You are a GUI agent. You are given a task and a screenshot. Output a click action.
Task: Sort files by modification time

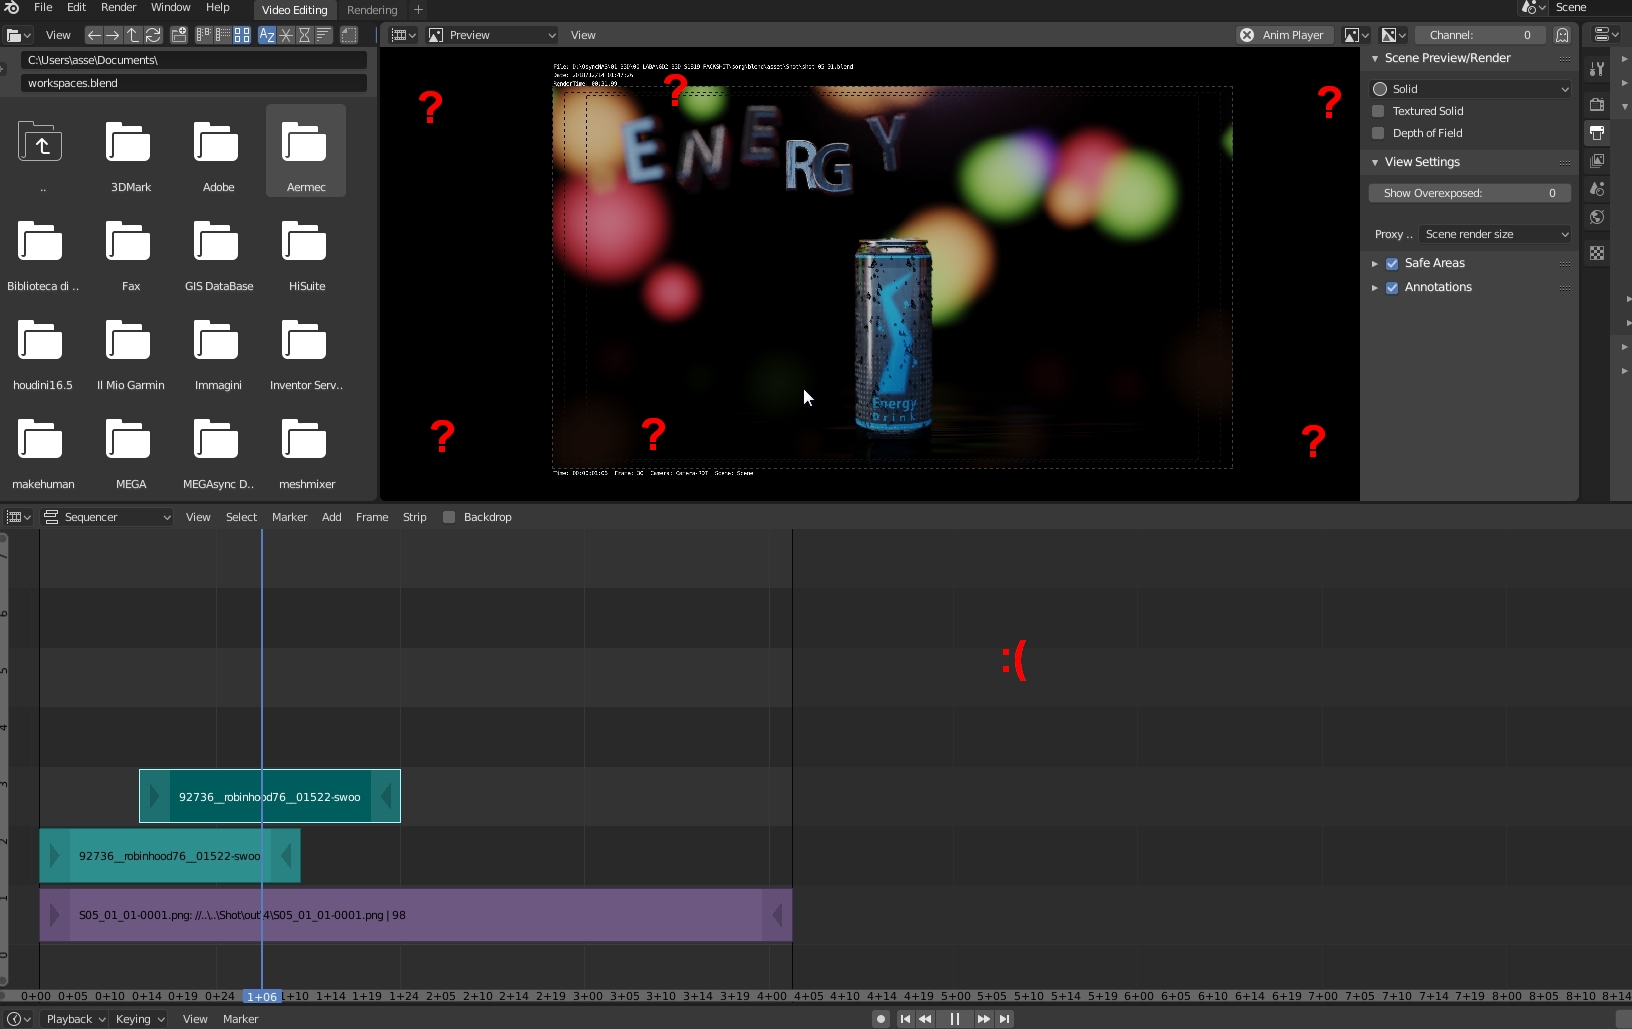pyautogui.click(x=305, y=35)
